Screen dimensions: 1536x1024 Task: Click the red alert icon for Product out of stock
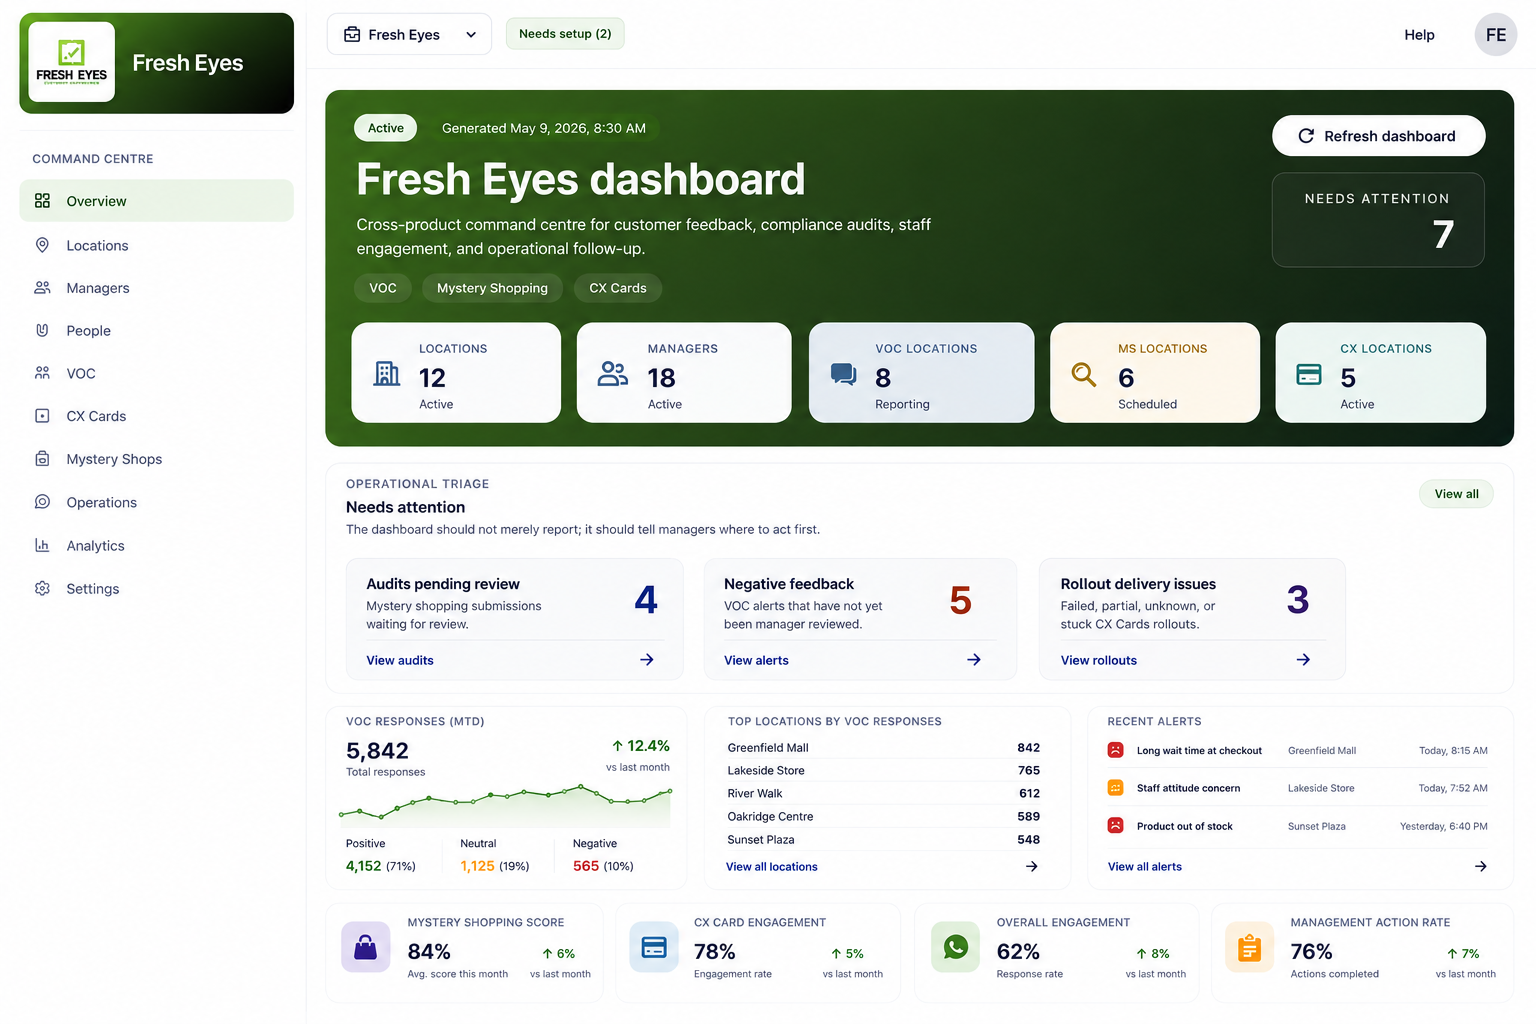pos(1115,826)
